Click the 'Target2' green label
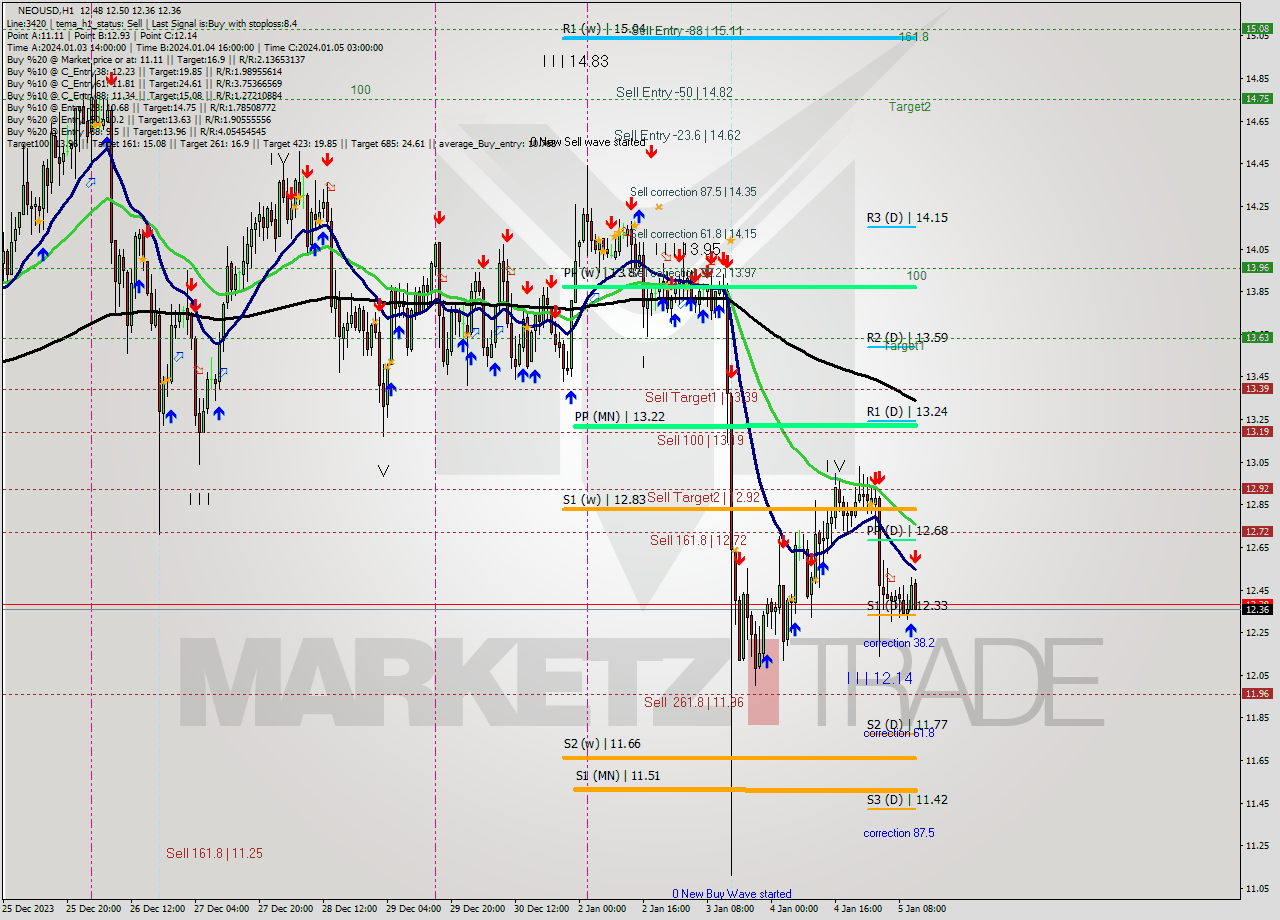The width and height of the screenshot is (1280, 920). pos(910,106)
